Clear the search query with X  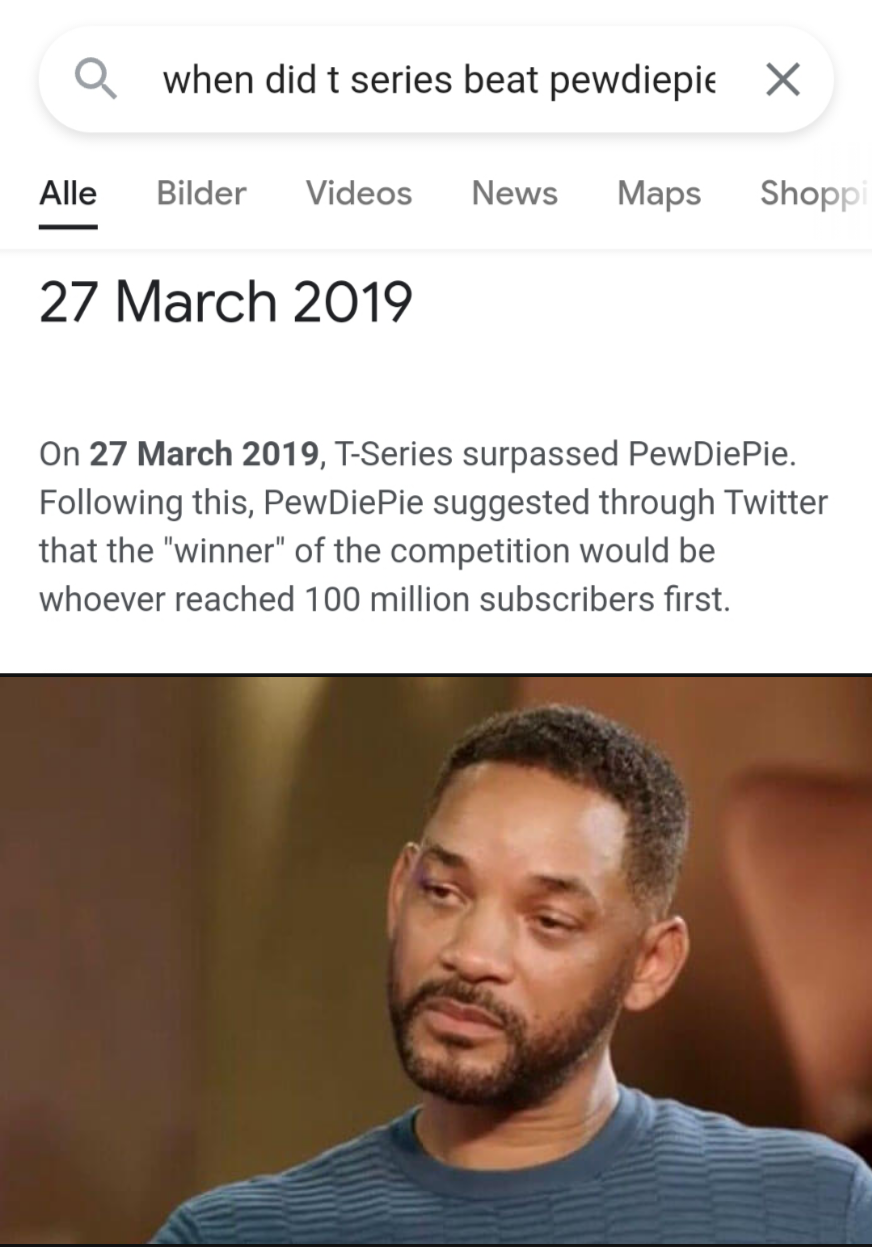click(x=781, y=80)
